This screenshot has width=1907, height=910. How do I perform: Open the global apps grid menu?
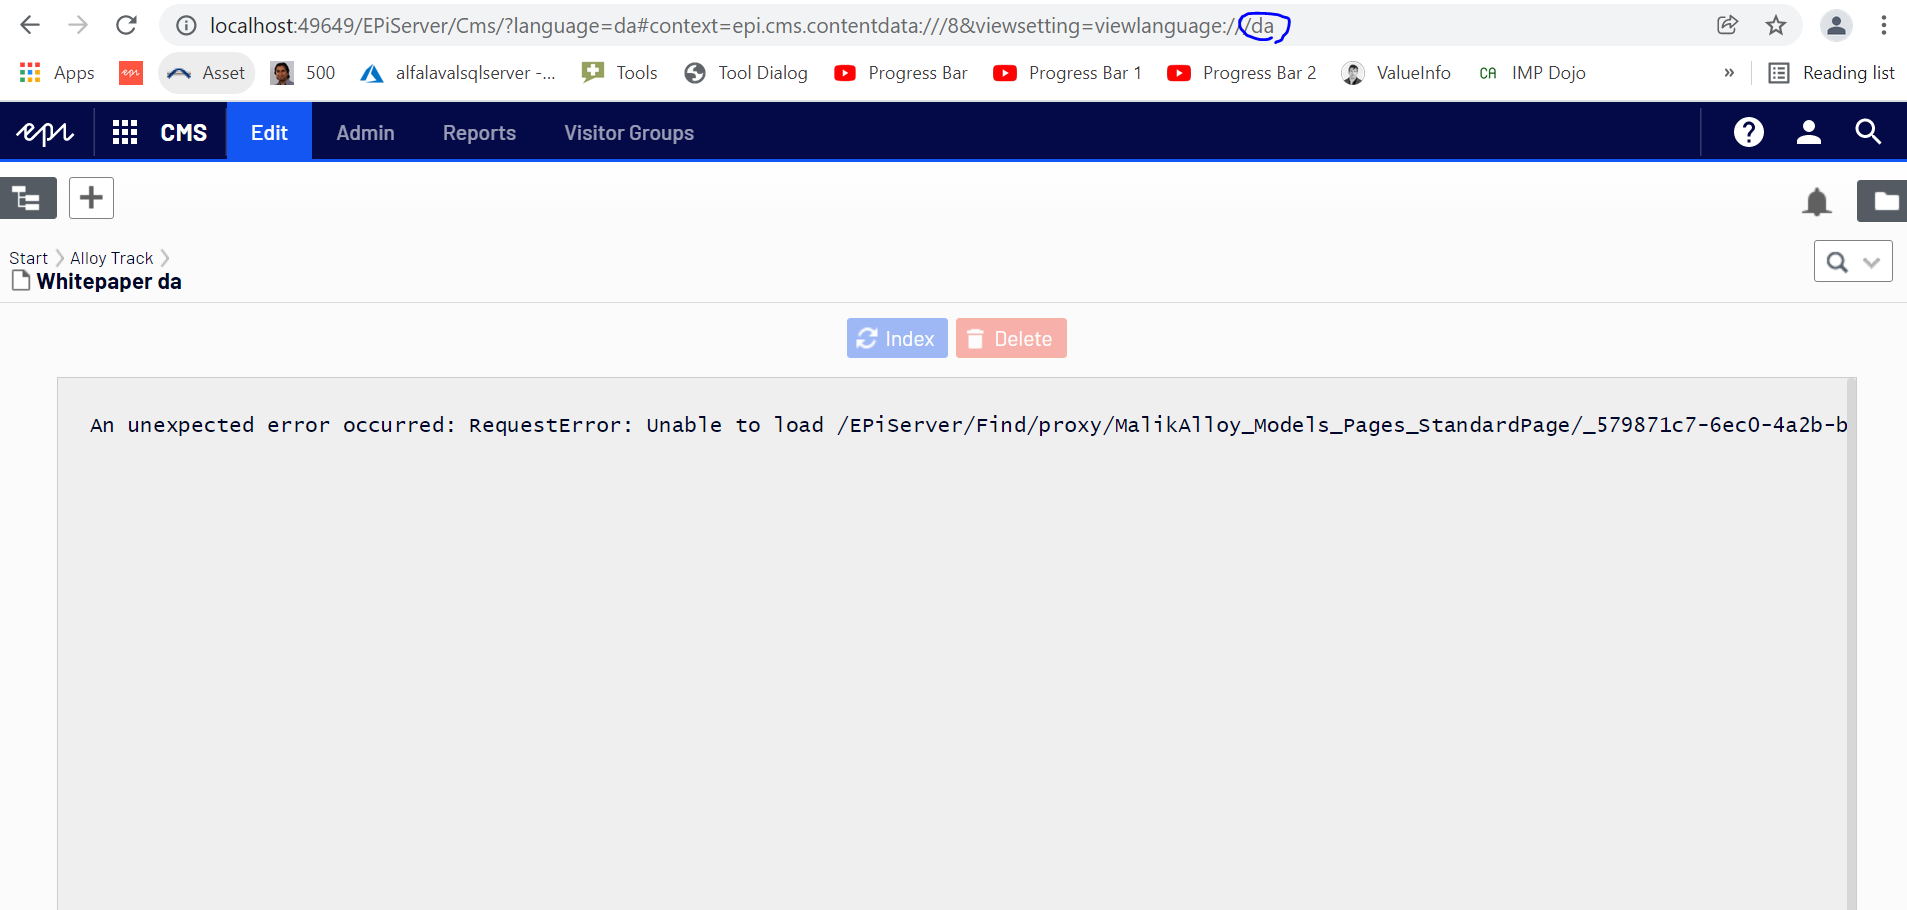point(125,132)
